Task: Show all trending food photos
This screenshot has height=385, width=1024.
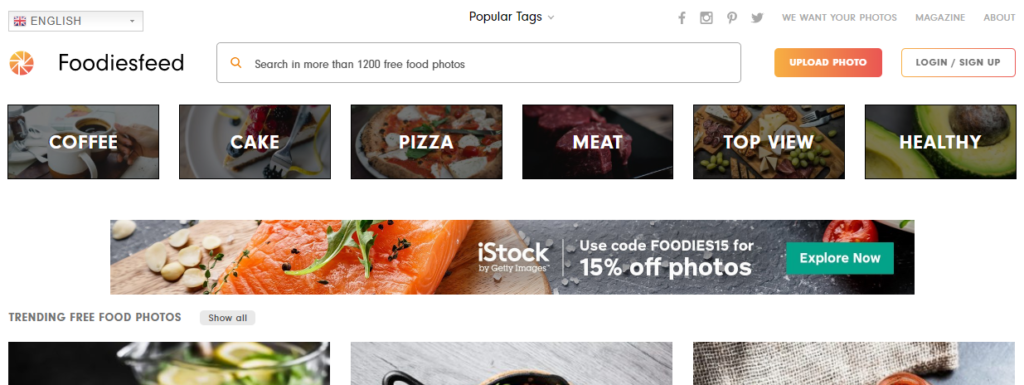Action: click(x=227, y=318)
